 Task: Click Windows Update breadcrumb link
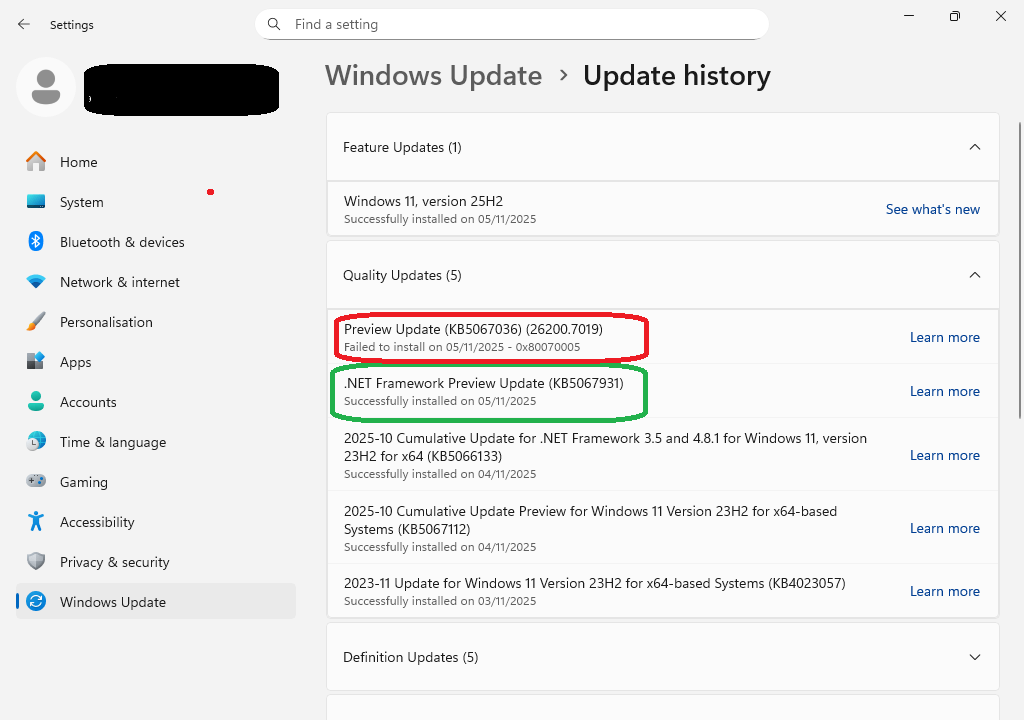(x=434, y=76)
